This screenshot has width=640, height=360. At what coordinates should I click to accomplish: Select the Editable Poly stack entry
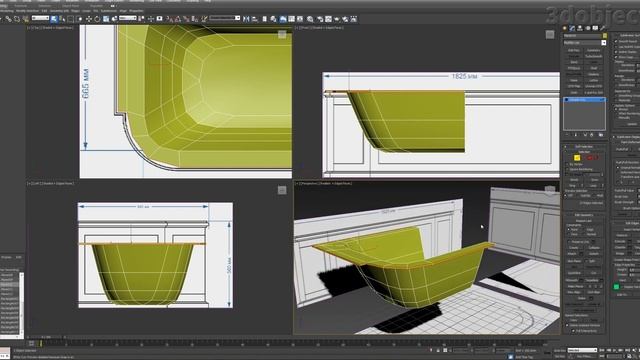(584, 100)
